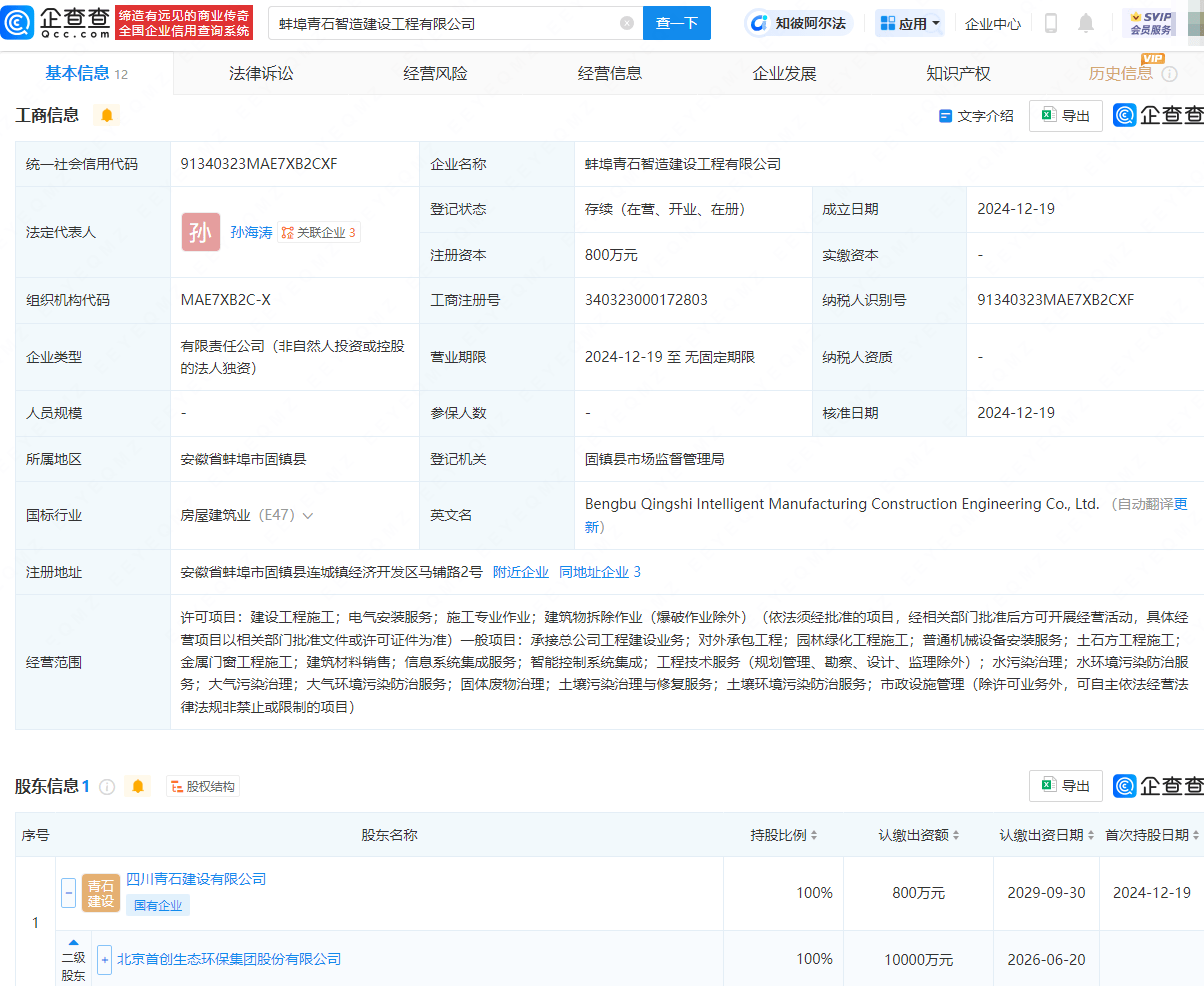This screenshot has height=986, width=1204.
Task: Open 北京首创生态环保集团股份有限公司 link
Action: (229, 959)
